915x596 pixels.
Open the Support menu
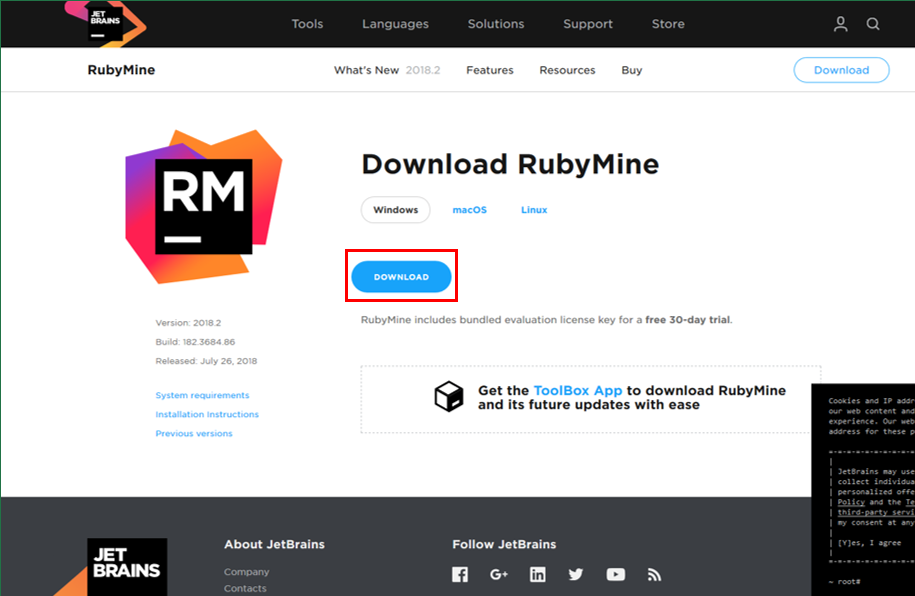tap(587, 24)
